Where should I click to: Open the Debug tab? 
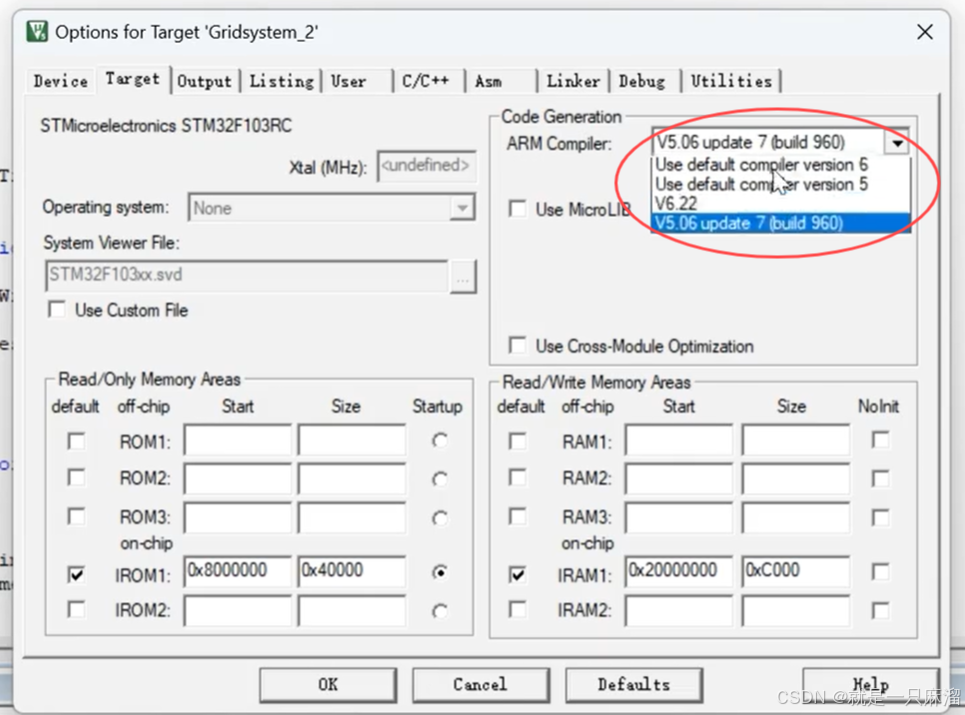click(x=642, y=81)
